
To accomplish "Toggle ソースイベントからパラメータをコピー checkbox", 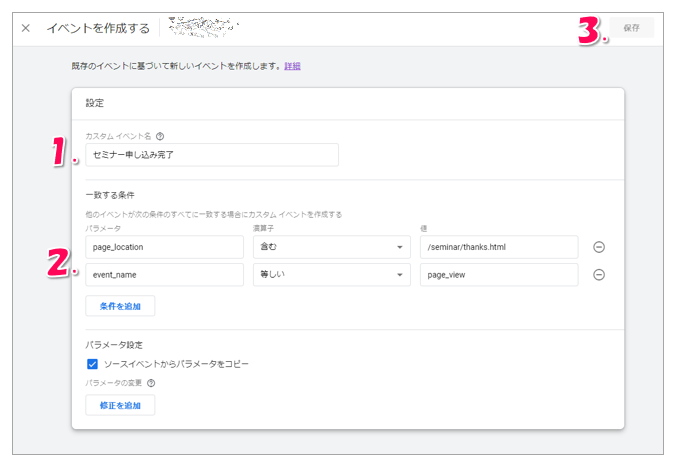I will click(93, 364).
